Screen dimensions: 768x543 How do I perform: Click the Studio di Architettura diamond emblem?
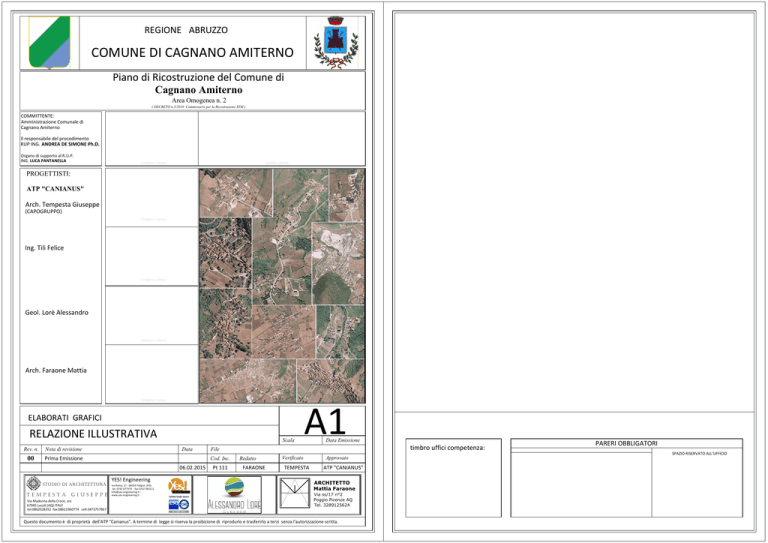(33, 484)
